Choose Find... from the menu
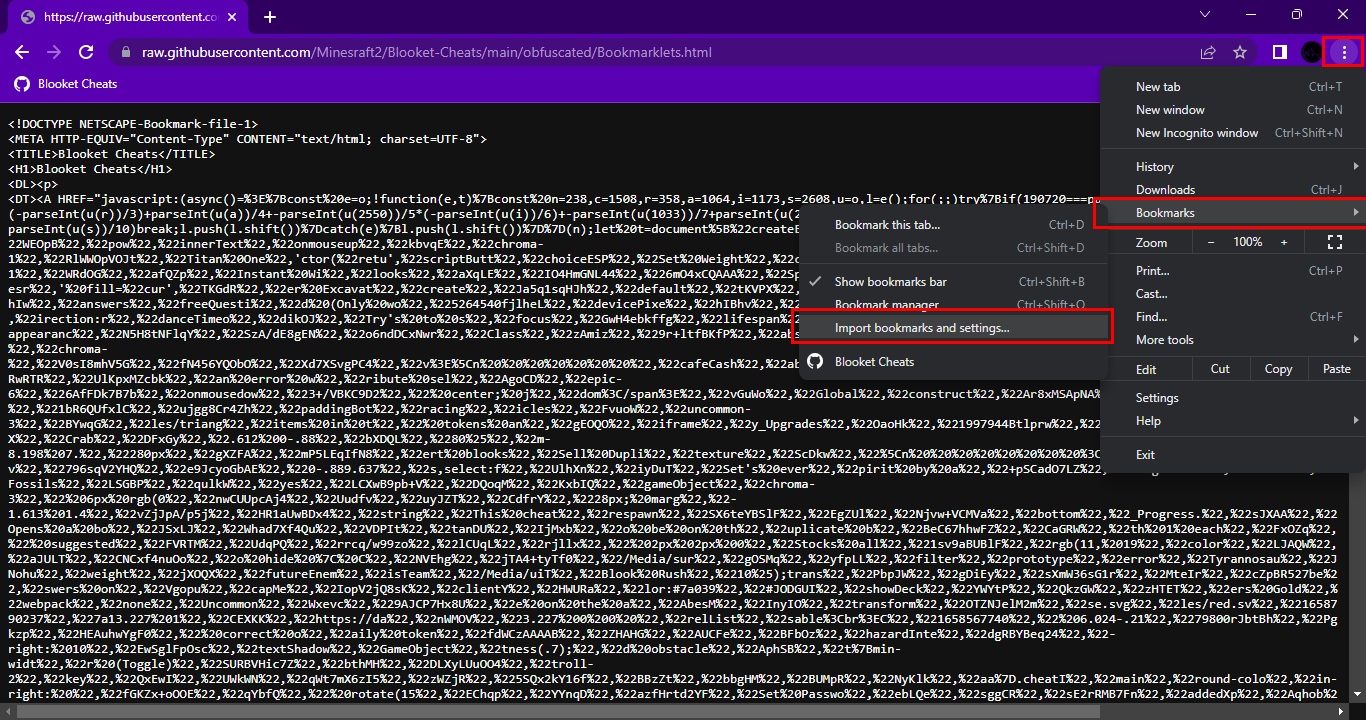Screen dimensions: 1366x720 pyautogui.click(x=1233, y=317)
